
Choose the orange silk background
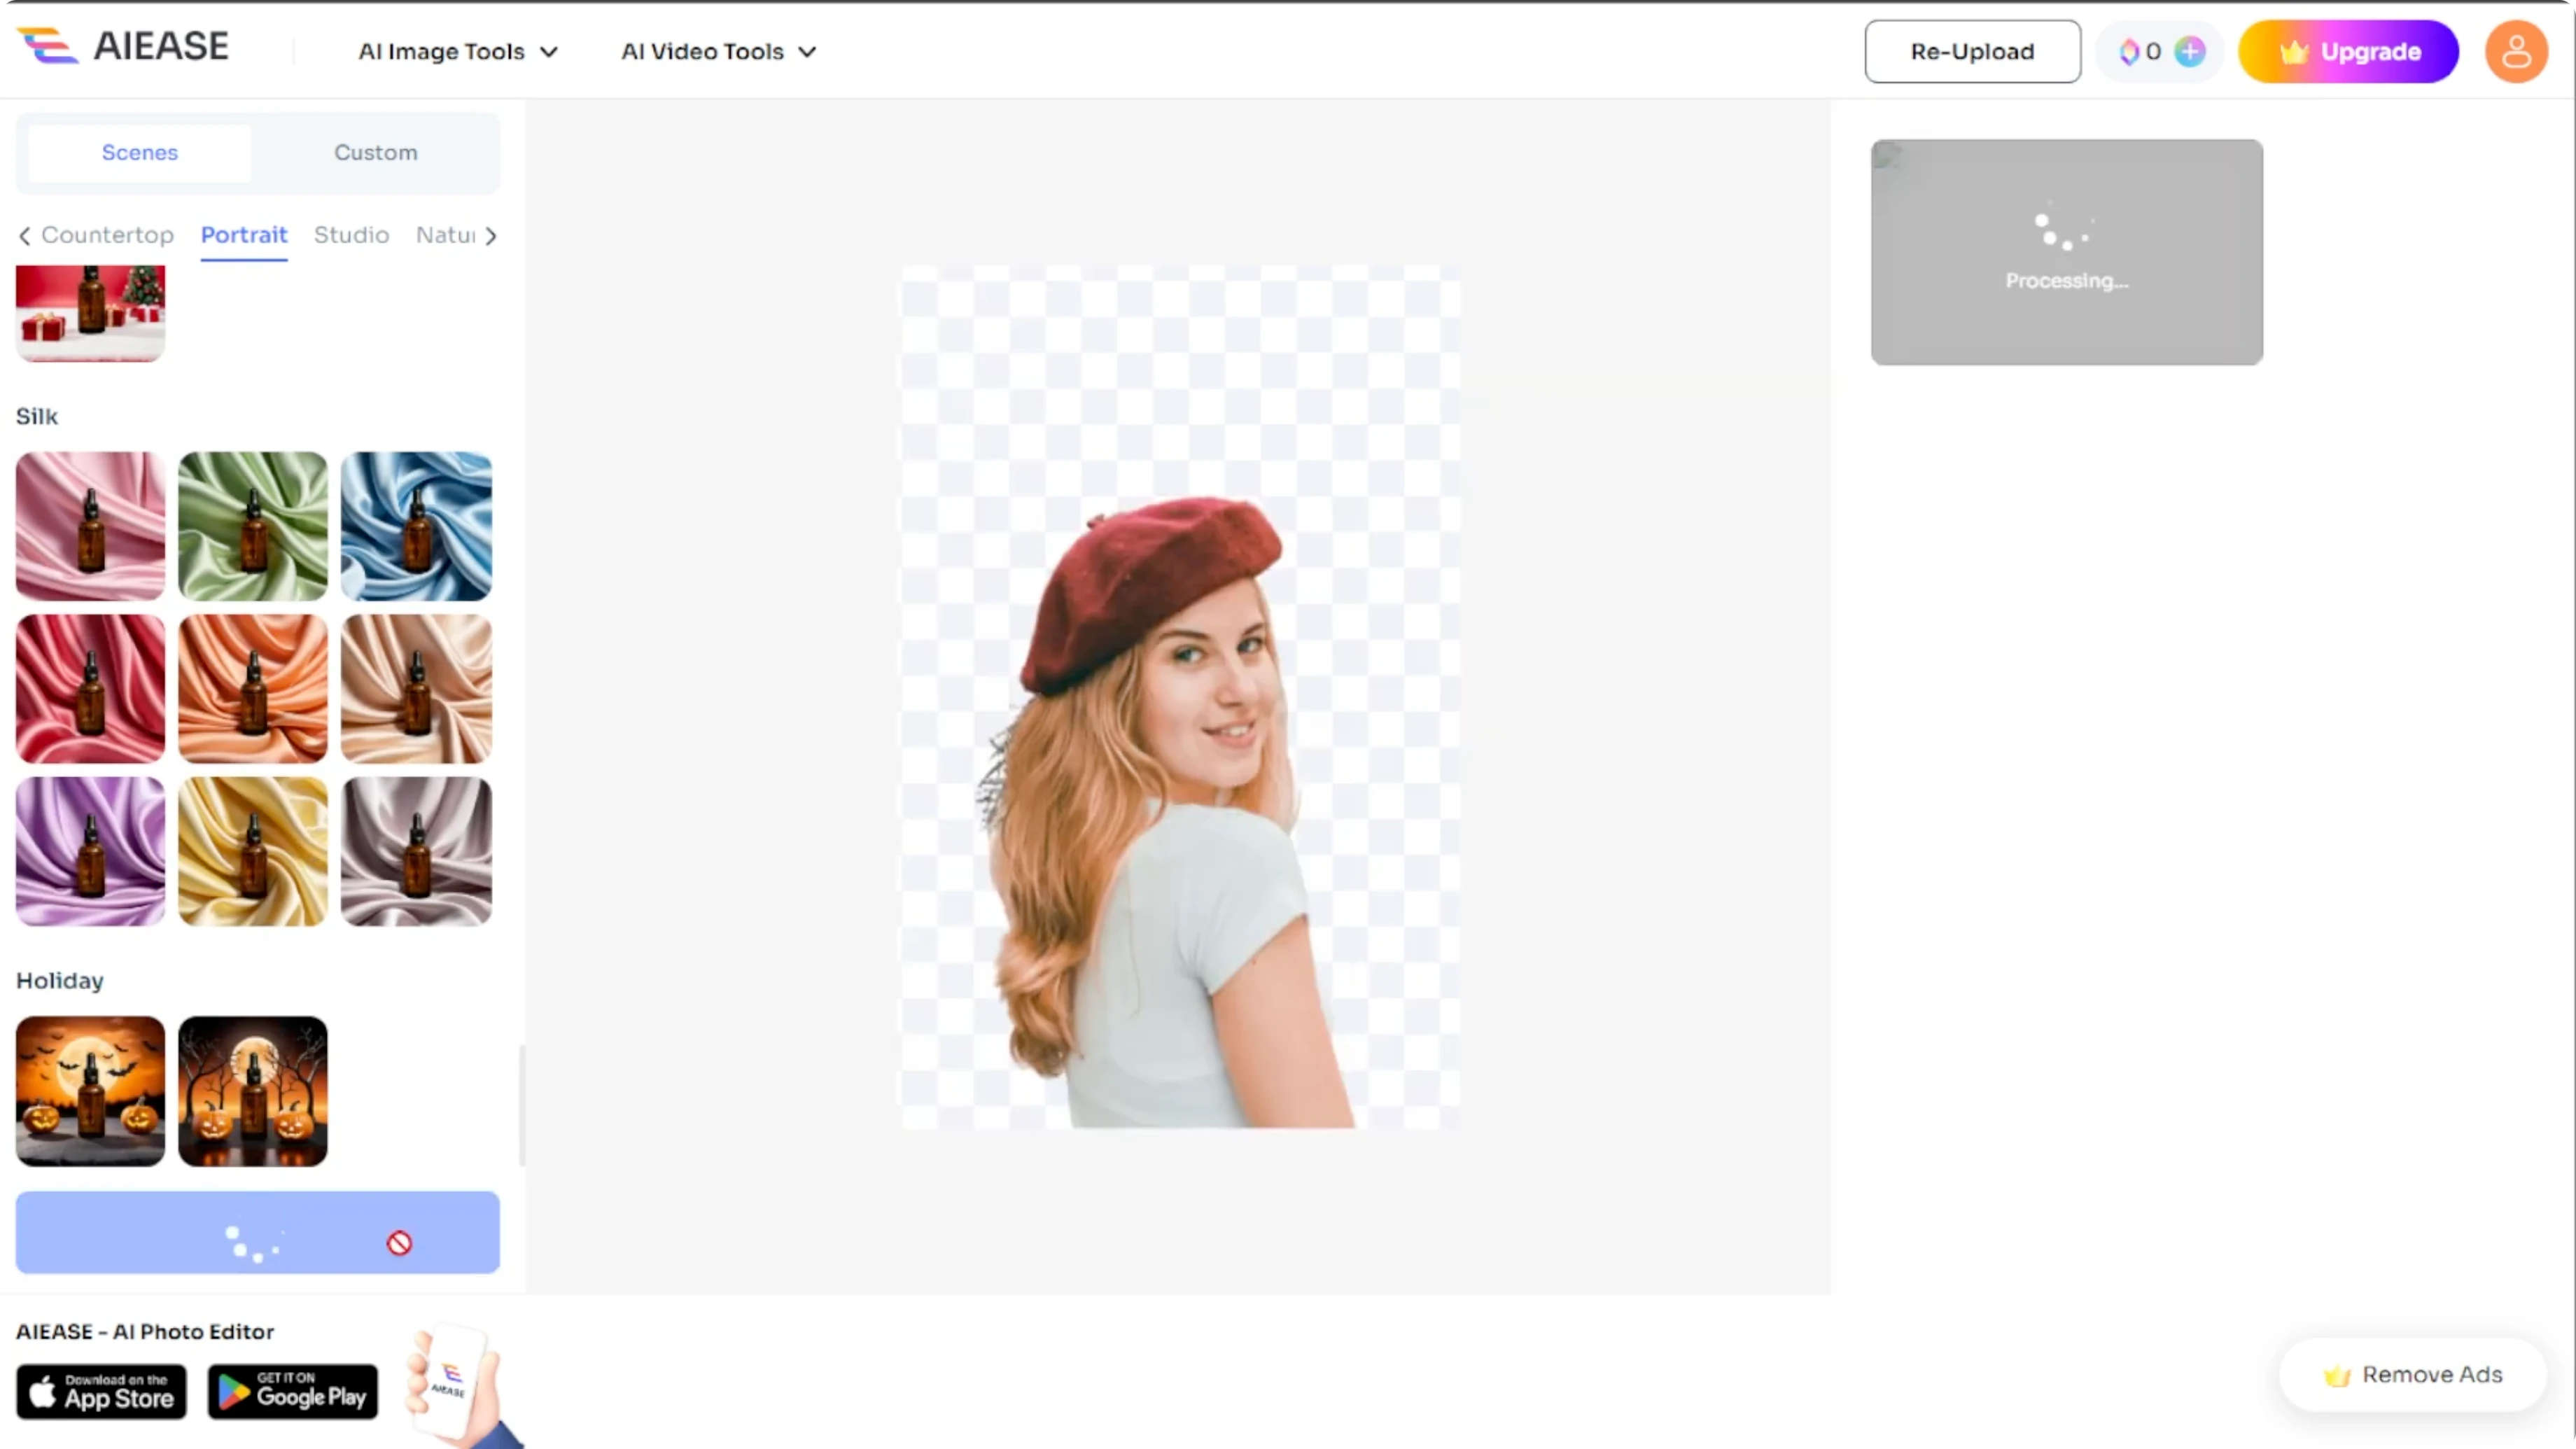[x=253, y=689]
